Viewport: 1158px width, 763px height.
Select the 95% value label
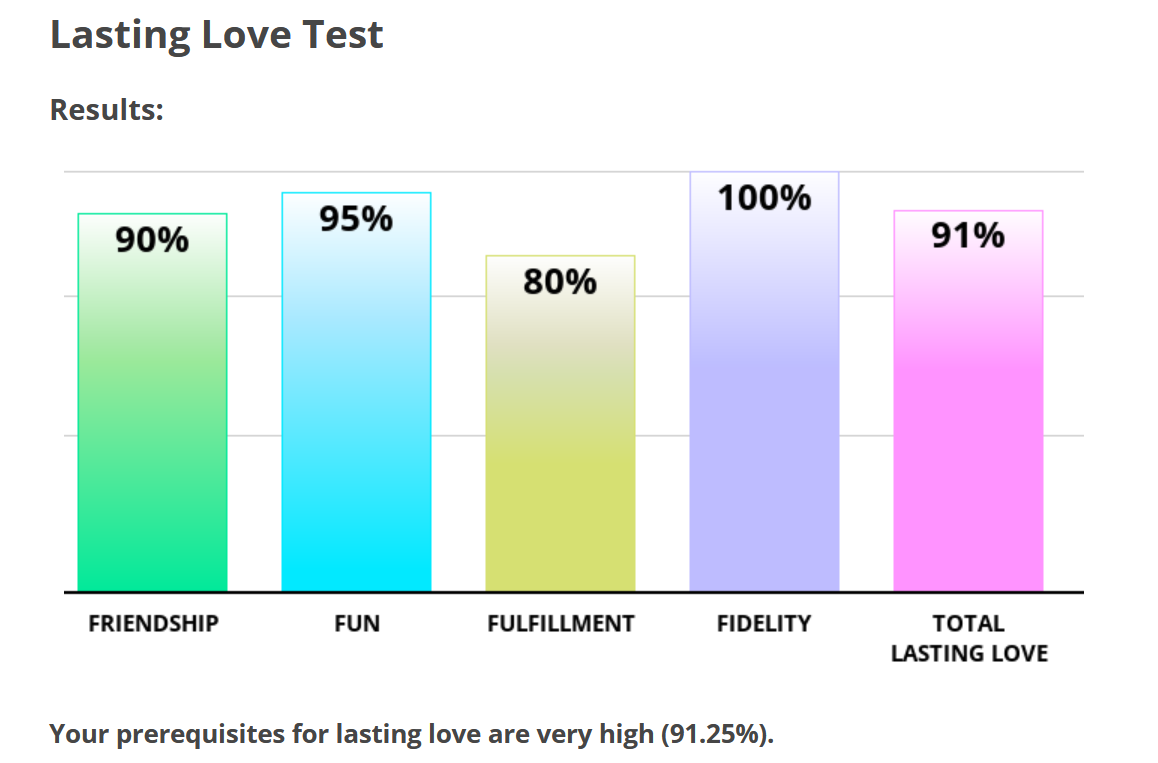(x=356, y=219)
